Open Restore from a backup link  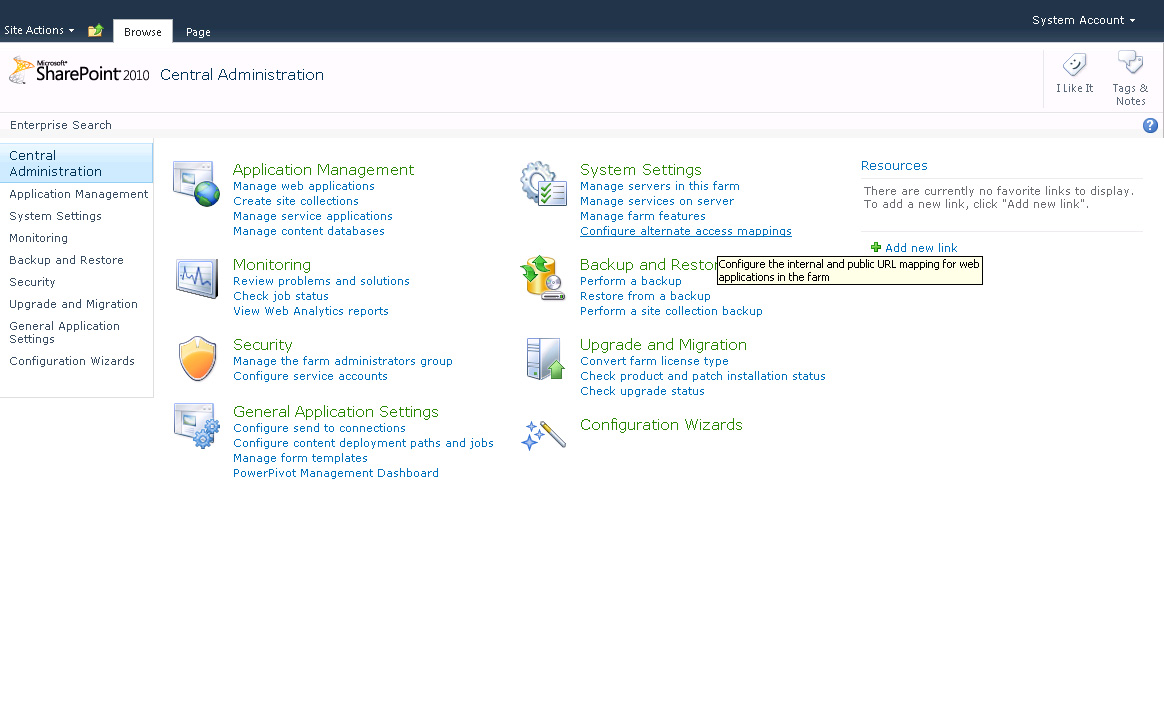645,296
